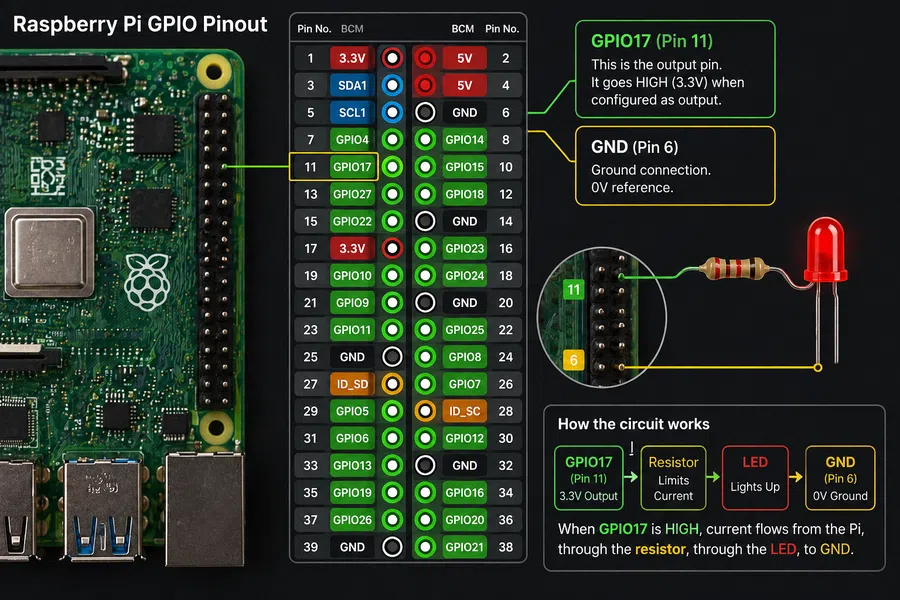Image resolution: width=900 pixels, height=600 pixels.
Task: Click the Raspberry Pi logo on the board
Action: pos(148,281)
